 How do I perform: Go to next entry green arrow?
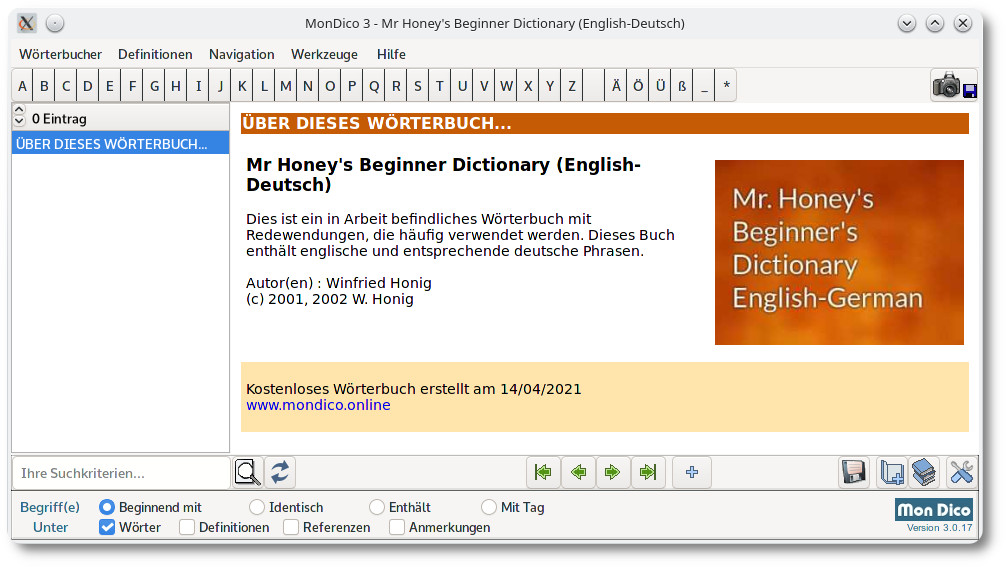(613, 473)
